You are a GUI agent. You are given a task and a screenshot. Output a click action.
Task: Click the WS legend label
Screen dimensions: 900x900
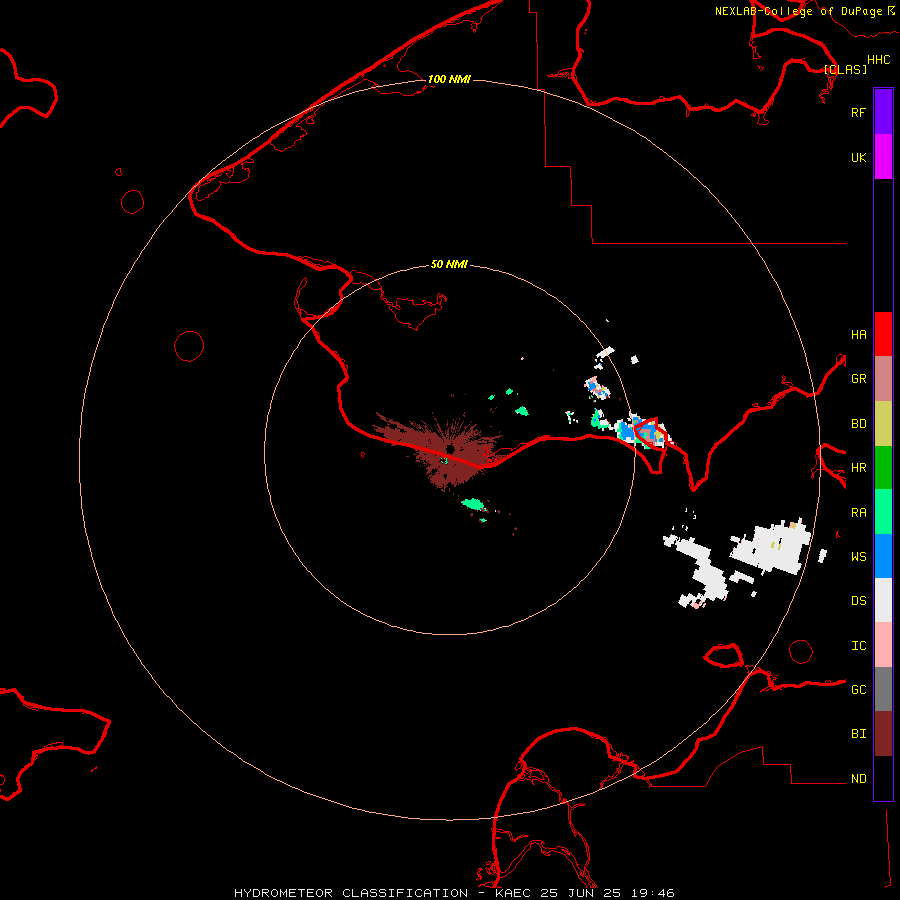point(858,557)
